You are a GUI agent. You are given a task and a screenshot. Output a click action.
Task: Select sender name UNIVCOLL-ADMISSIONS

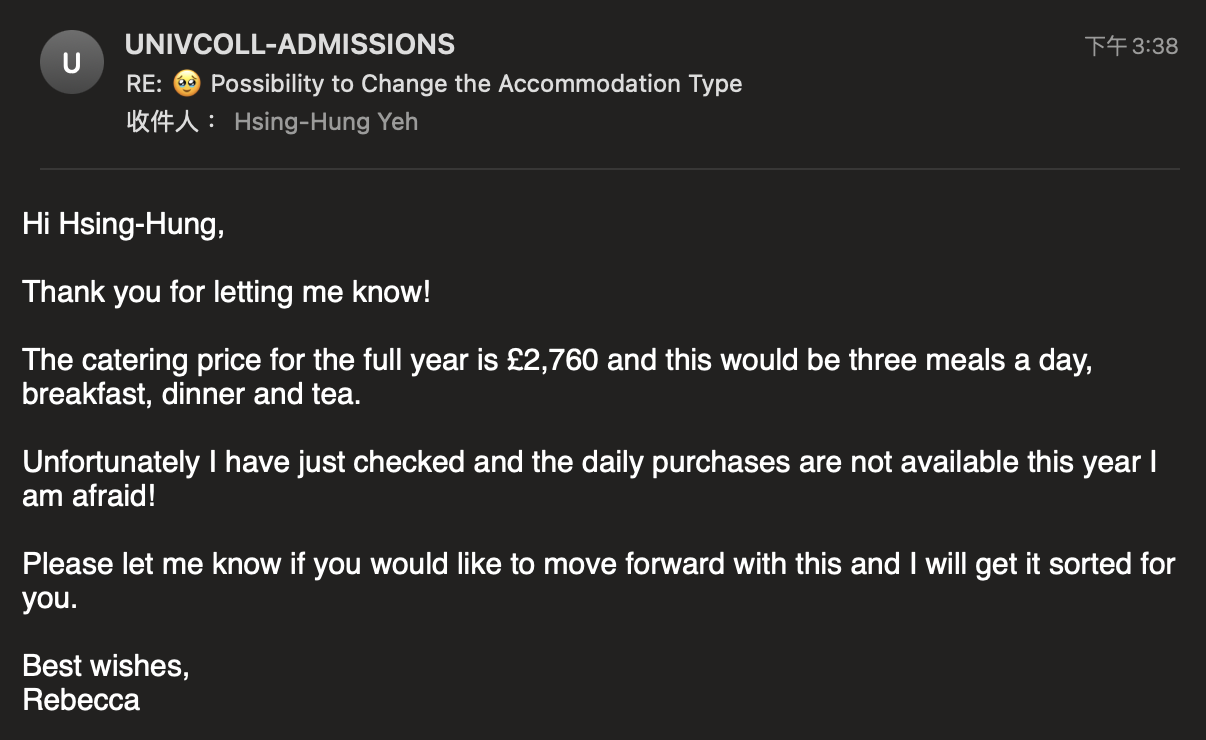tap(290, 44)
